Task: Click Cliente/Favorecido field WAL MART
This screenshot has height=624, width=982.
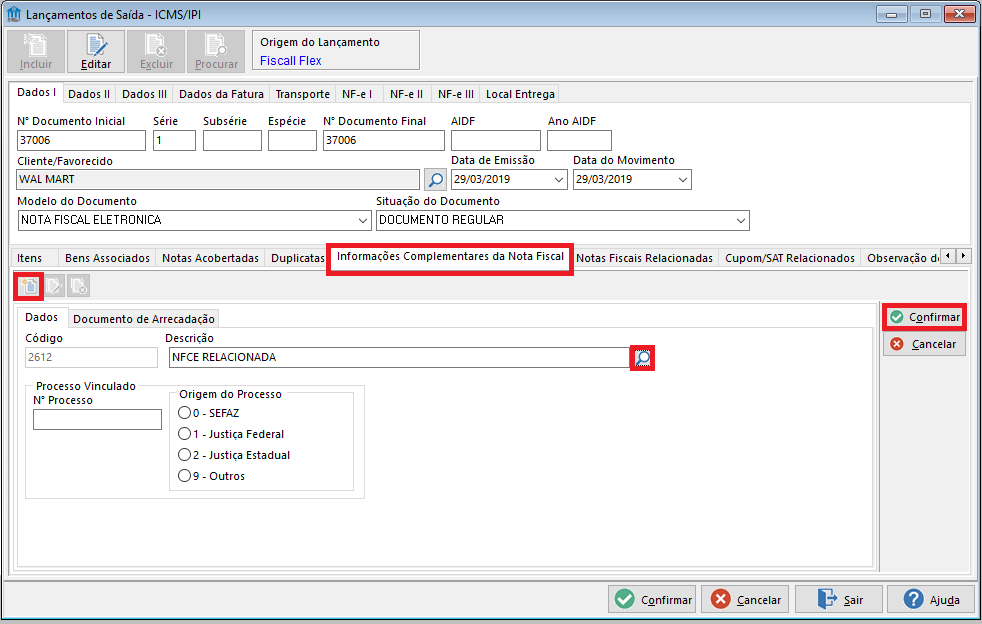Action: point(218,180)
